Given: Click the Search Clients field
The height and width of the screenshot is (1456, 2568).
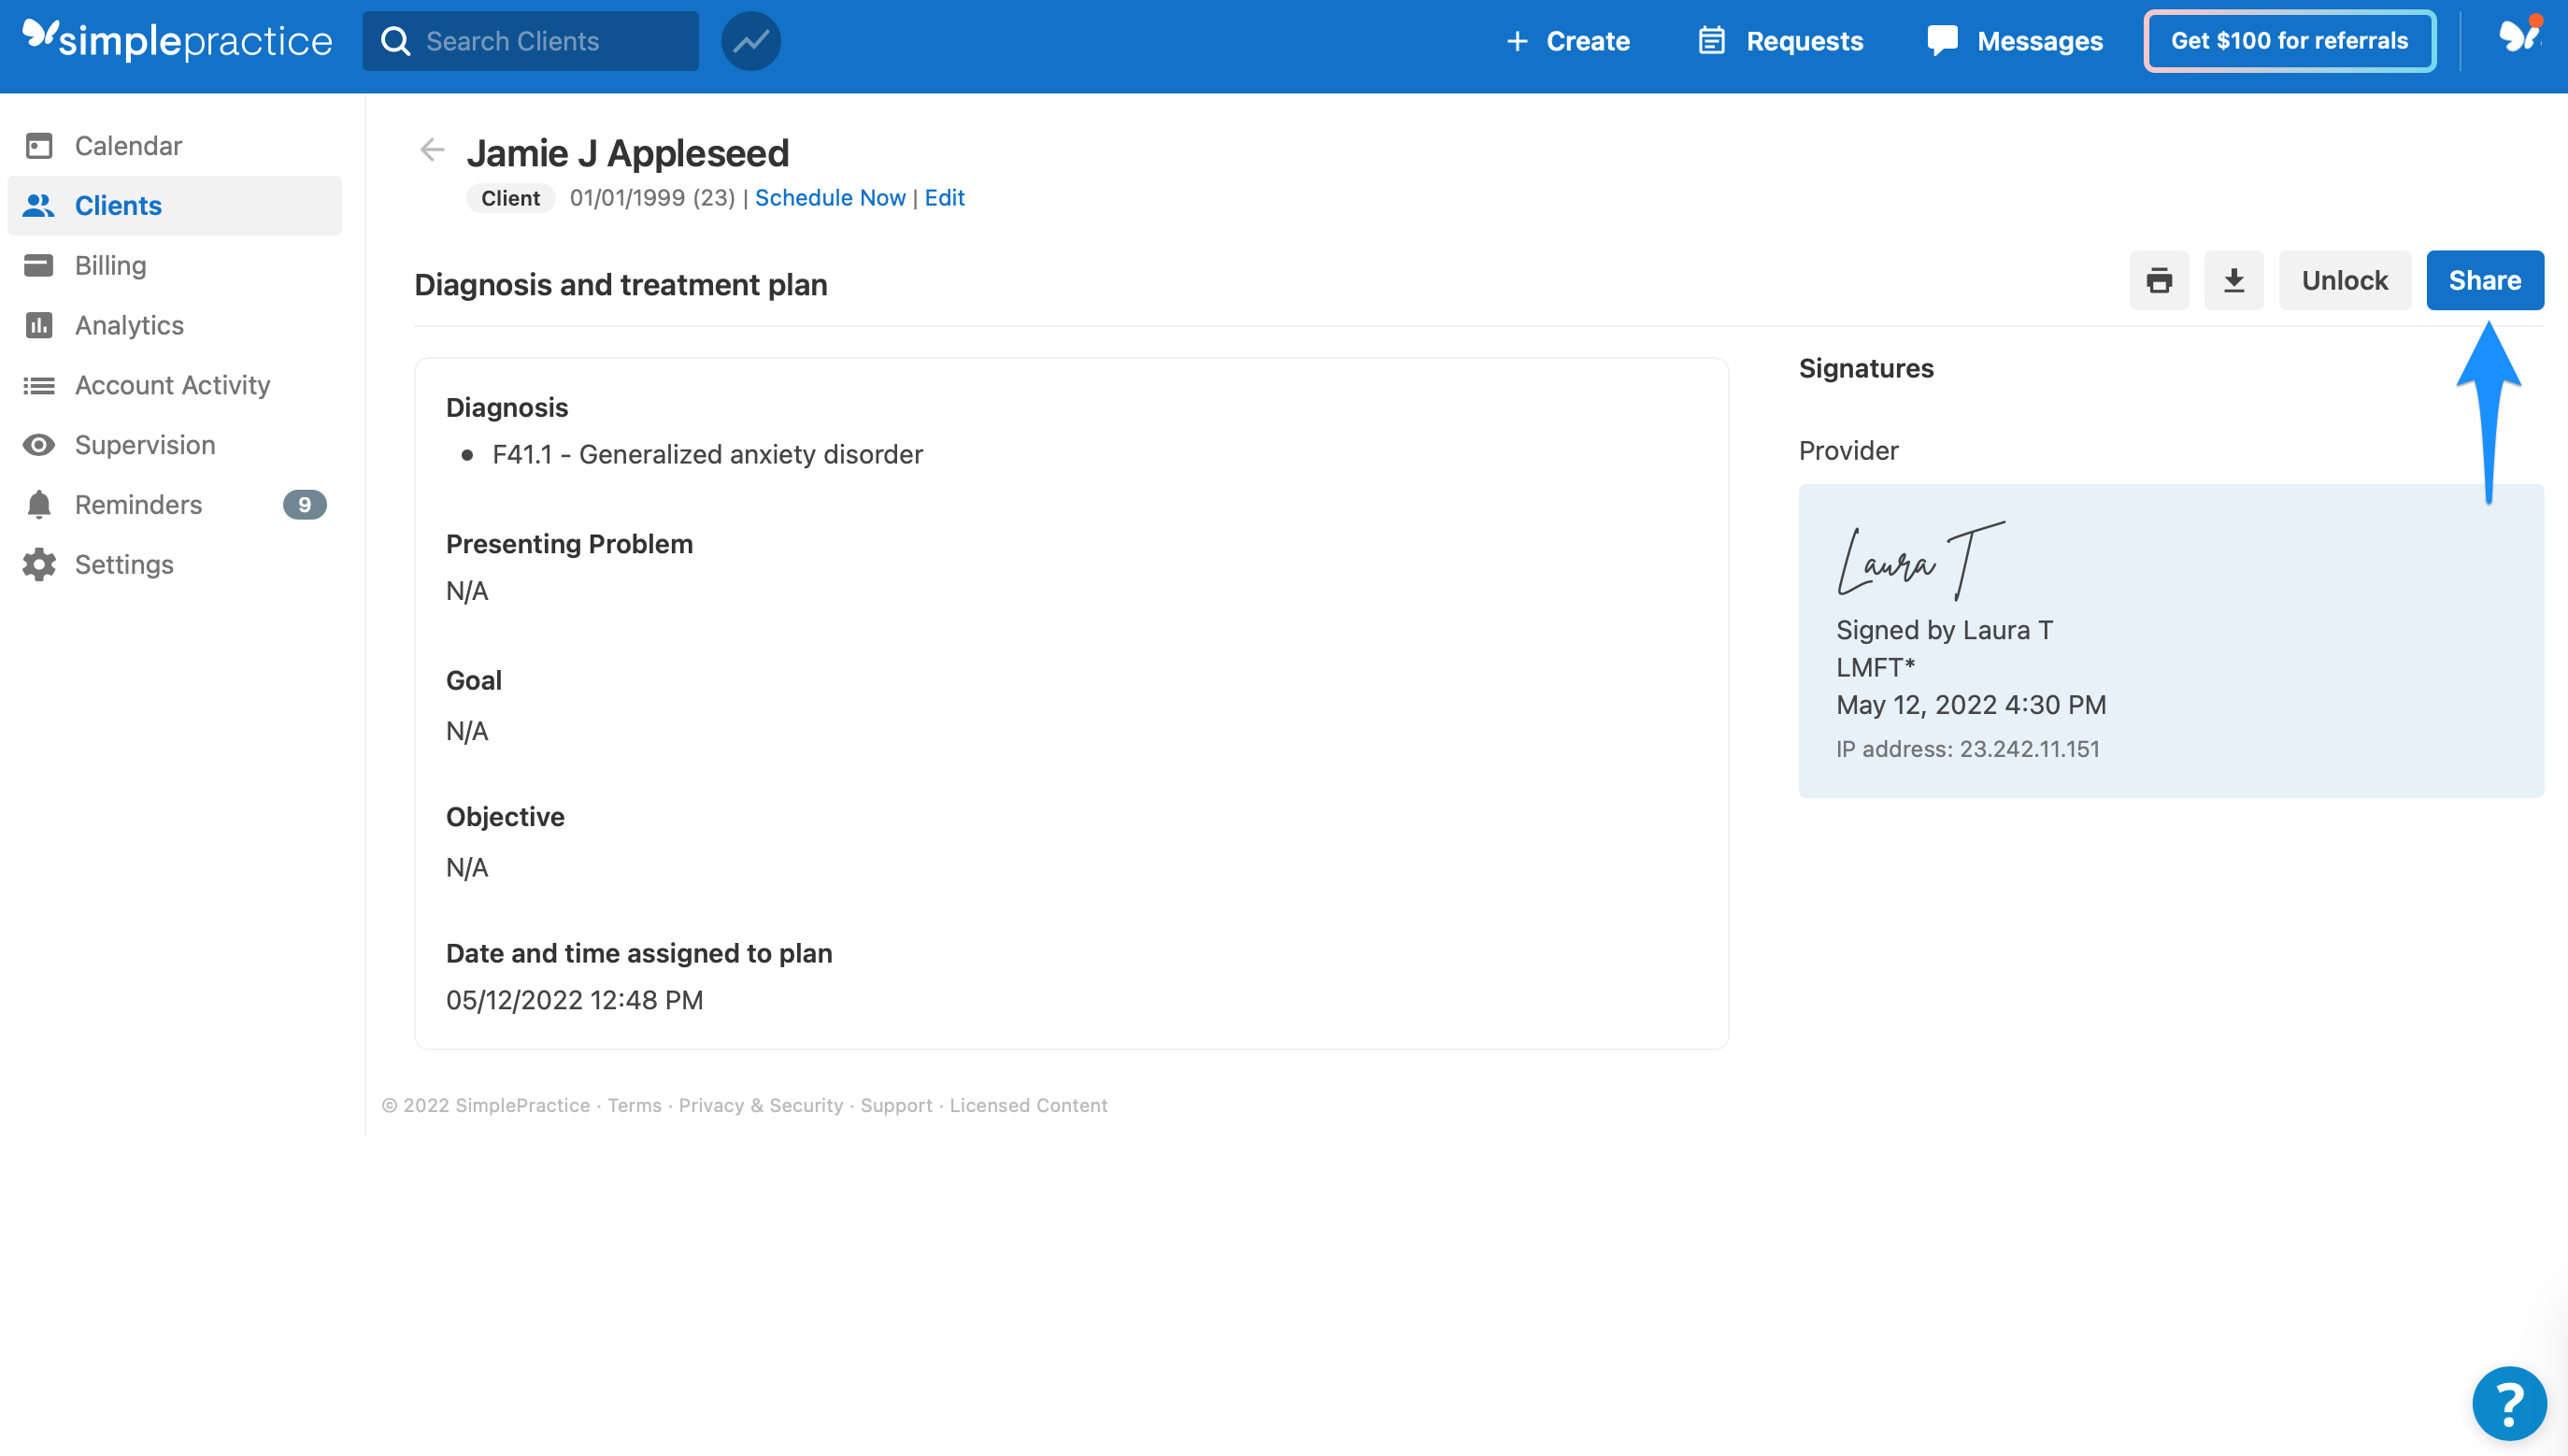Looking at the screenshot, I should pyautogui.click(x=530, y=41).
